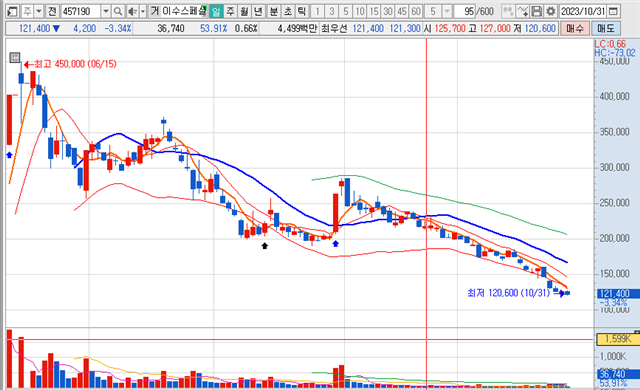Click the low price 120,600 in quote bar
The width and height of the screenshot is (640, 390).
[x=540, y=29]
